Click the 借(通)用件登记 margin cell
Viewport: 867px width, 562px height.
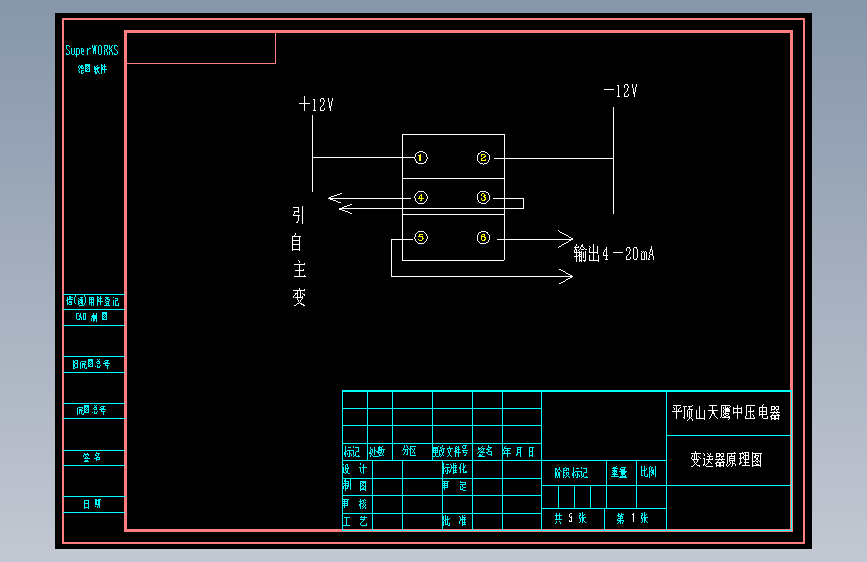coord(93,301)
